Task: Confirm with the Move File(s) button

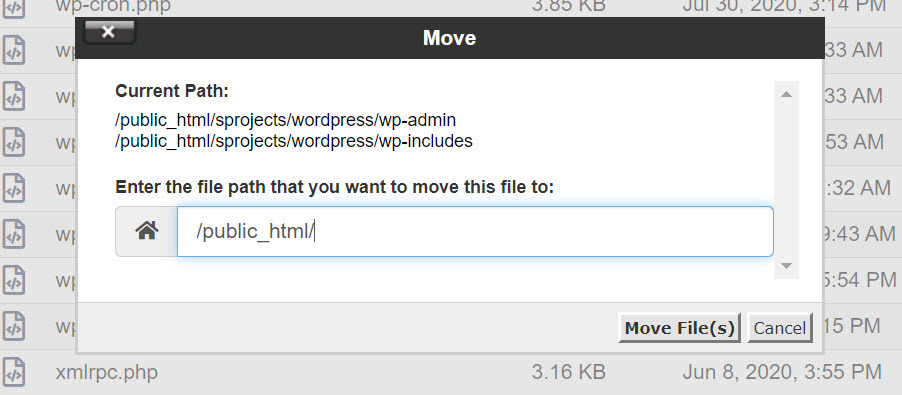Action: click(679, 328)
